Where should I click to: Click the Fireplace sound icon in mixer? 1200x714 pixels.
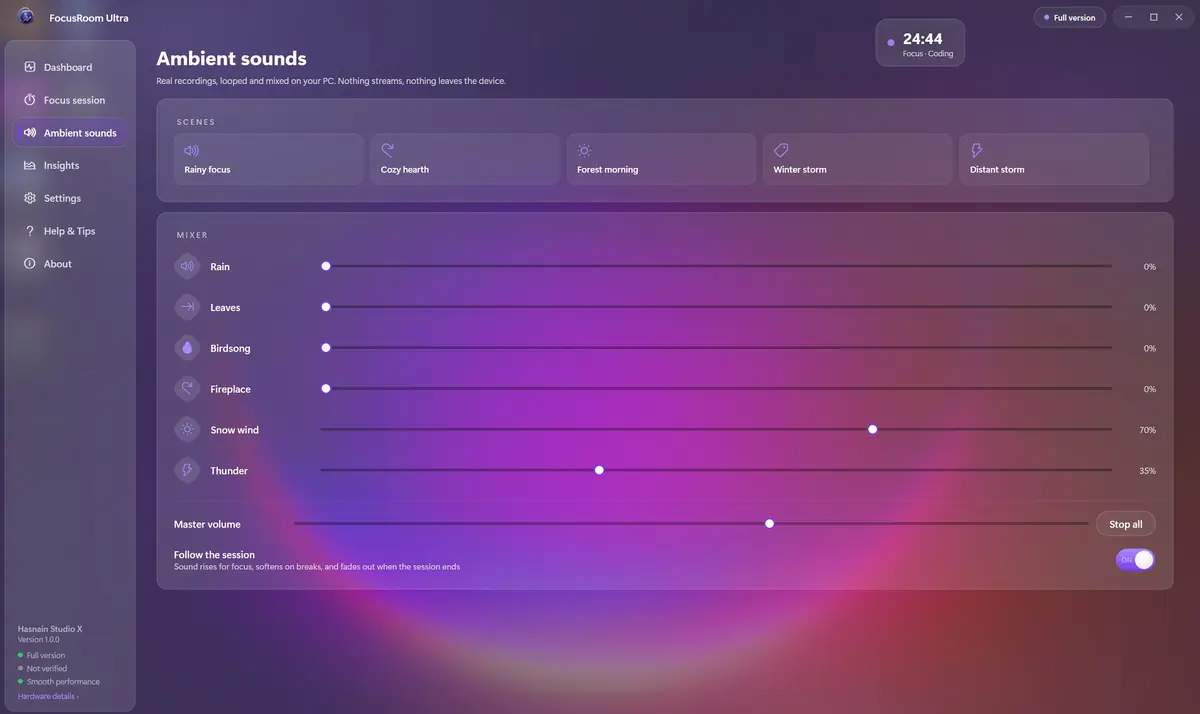click(187, 389)
